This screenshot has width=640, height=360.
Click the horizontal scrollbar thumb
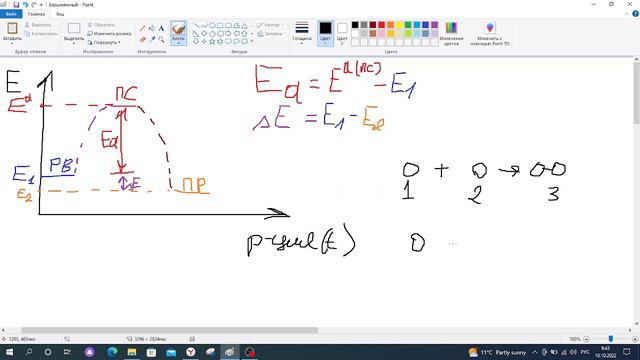point(169,330)
